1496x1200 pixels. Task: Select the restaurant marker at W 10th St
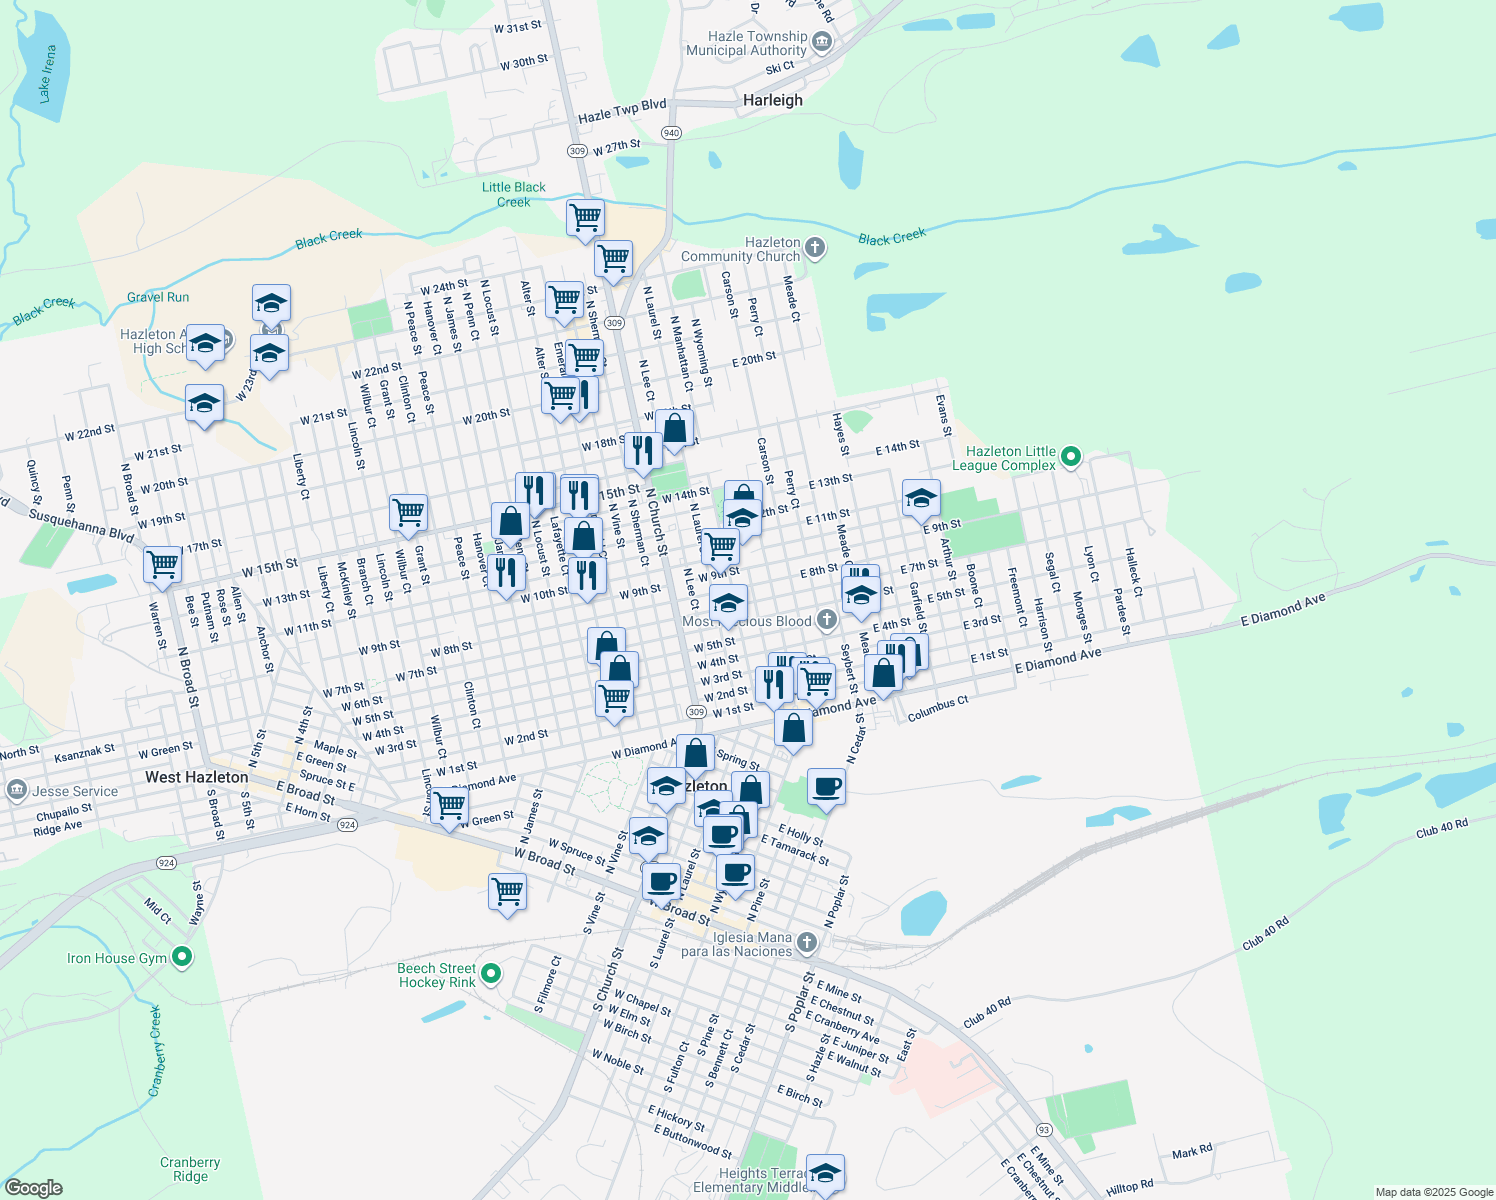pyautogui.click(x=587, y=577)
